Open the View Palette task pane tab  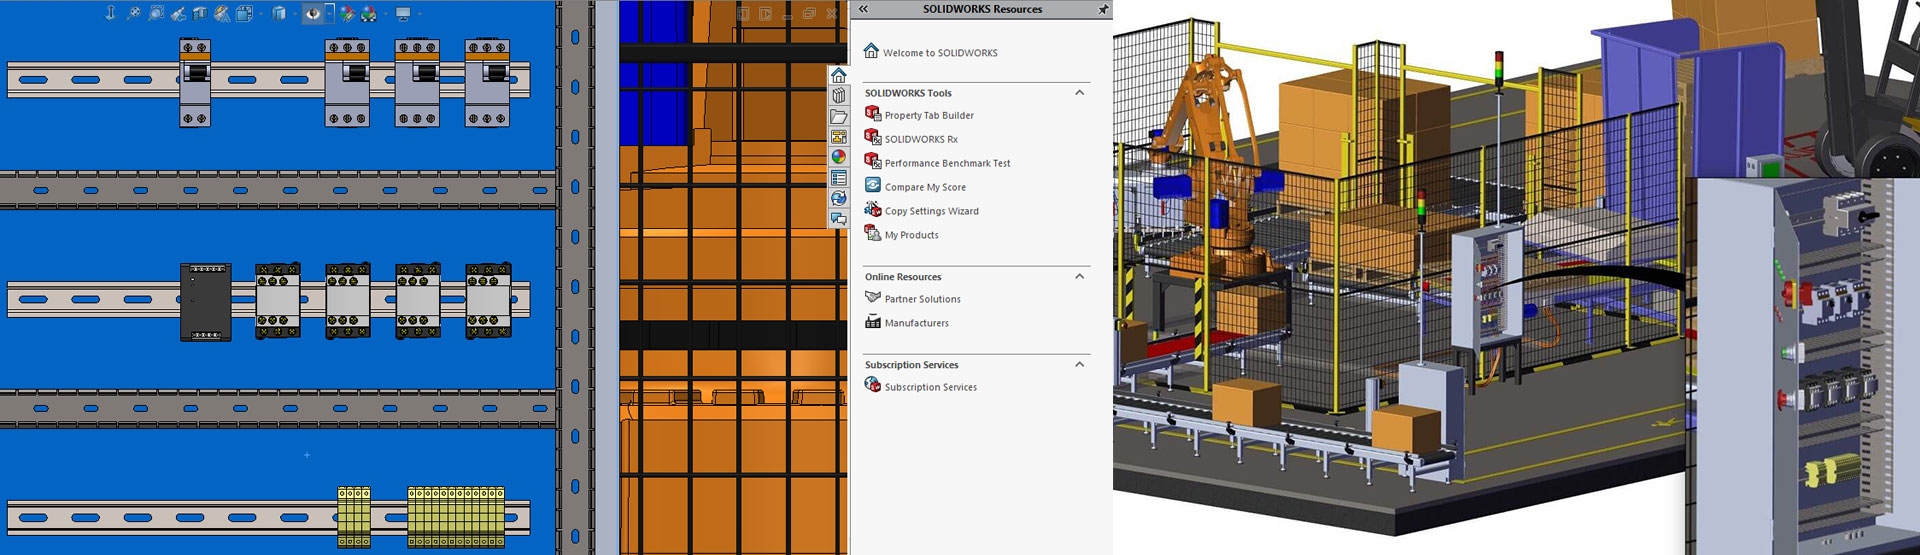tap(838, 137)
